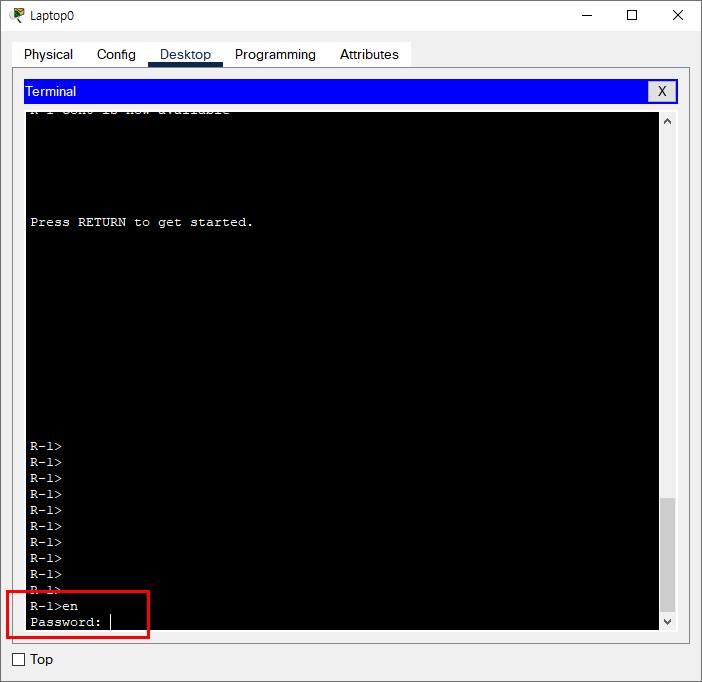Click the terminal scrollbar up arrow
Viewport: 702px width, 682px height.
667,121
